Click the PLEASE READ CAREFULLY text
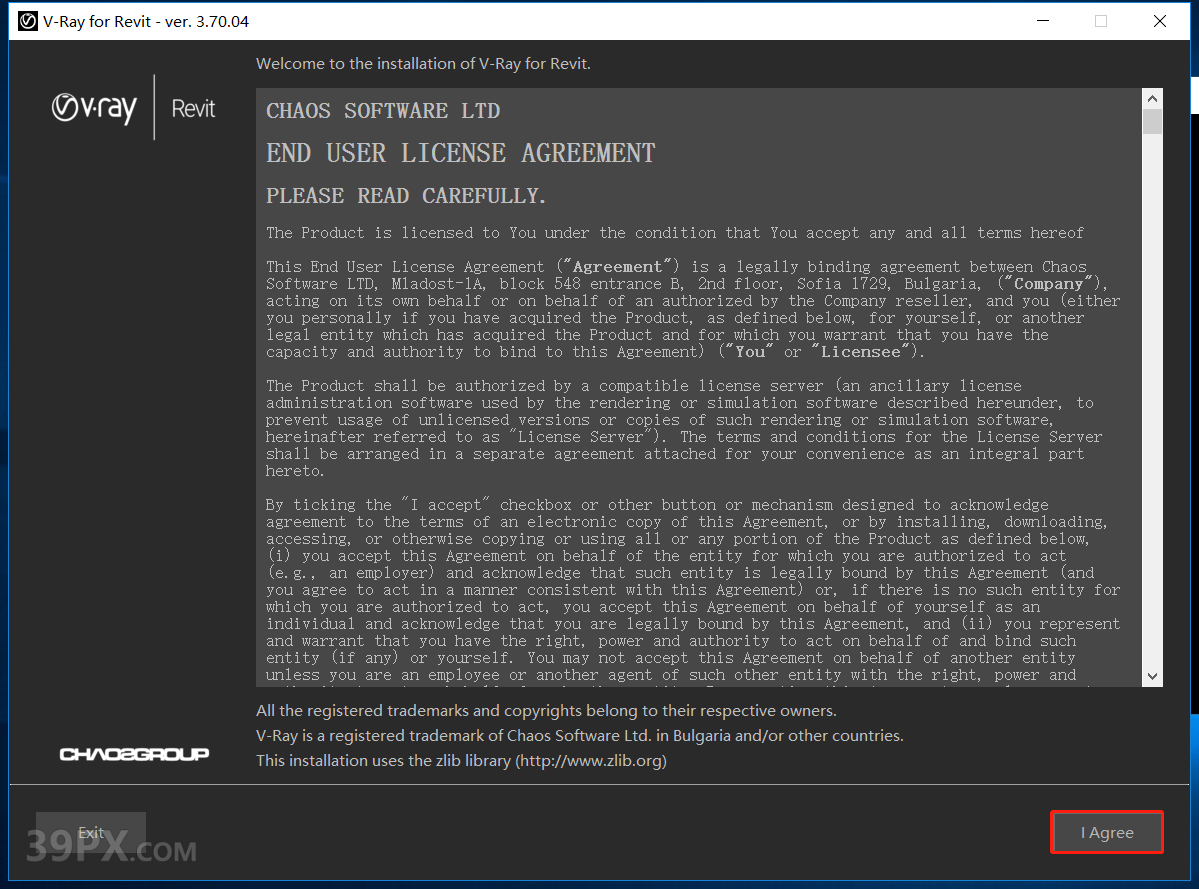Screen dimensions: 1199x889 coord(406,196)
